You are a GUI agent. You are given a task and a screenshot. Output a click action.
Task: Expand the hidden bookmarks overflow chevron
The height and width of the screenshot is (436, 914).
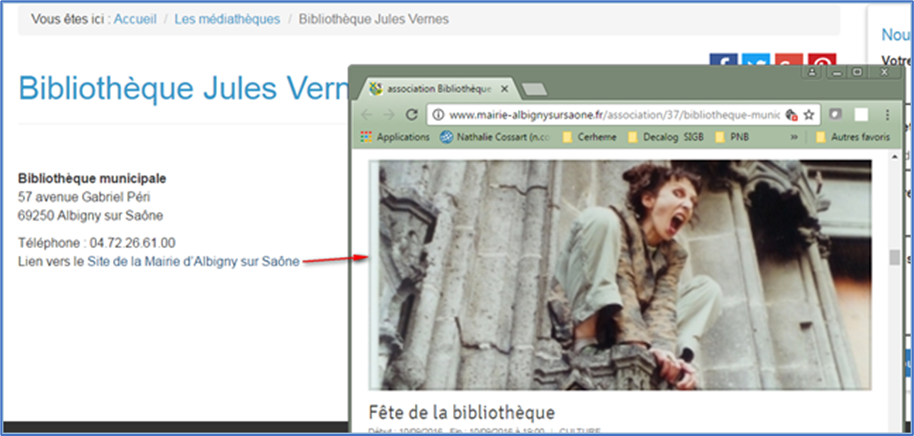(795, 137)
